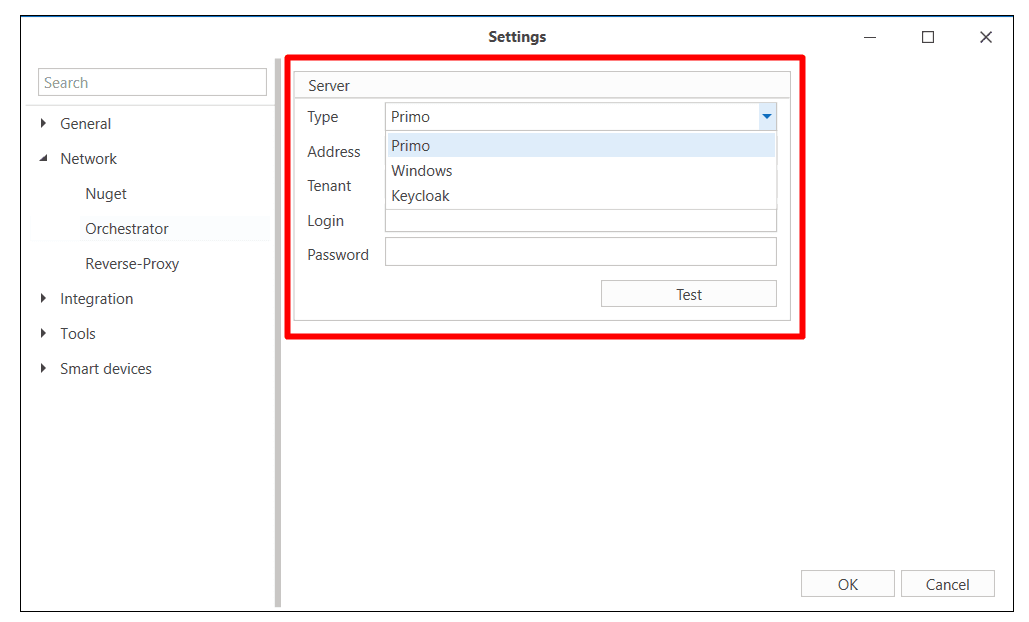Focus the Password input field
1029x622 pixels.
click(580, 252)
